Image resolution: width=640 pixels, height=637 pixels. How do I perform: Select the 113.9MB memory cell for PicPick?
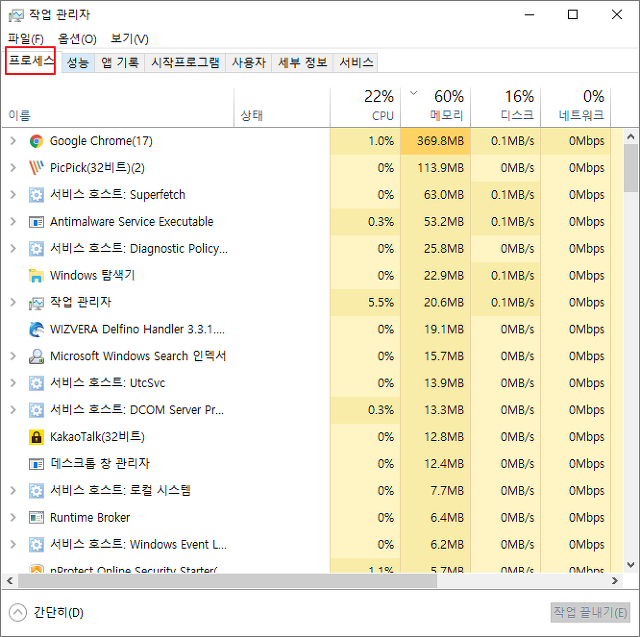point(436,168)
